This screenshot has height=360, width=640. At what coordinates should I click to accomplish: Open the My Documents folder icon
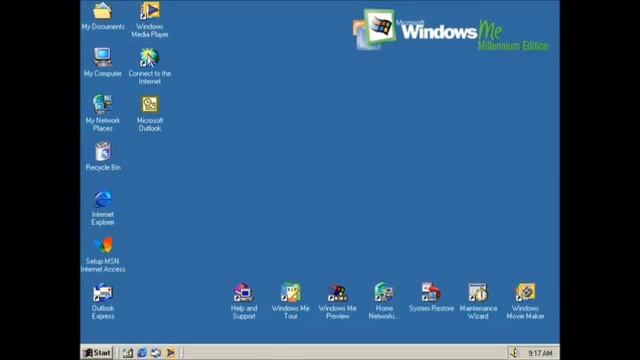pos(102,11)
